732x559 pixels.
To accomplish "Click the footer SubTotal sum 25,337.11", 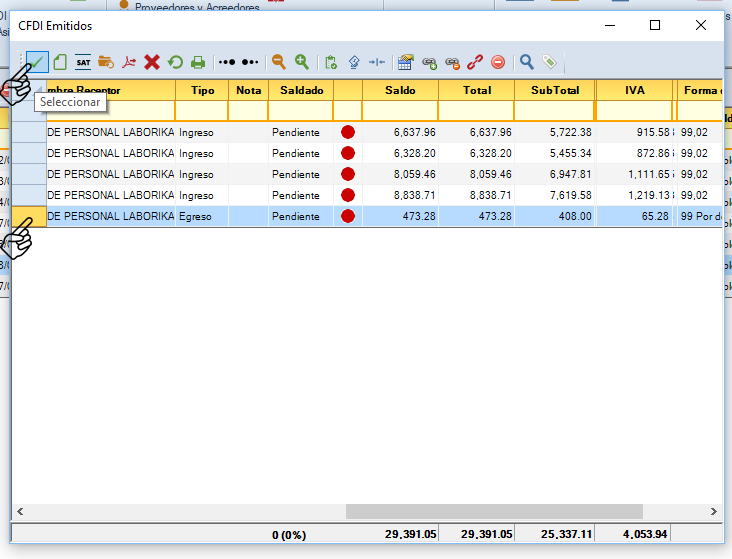I will click(566, 534).
